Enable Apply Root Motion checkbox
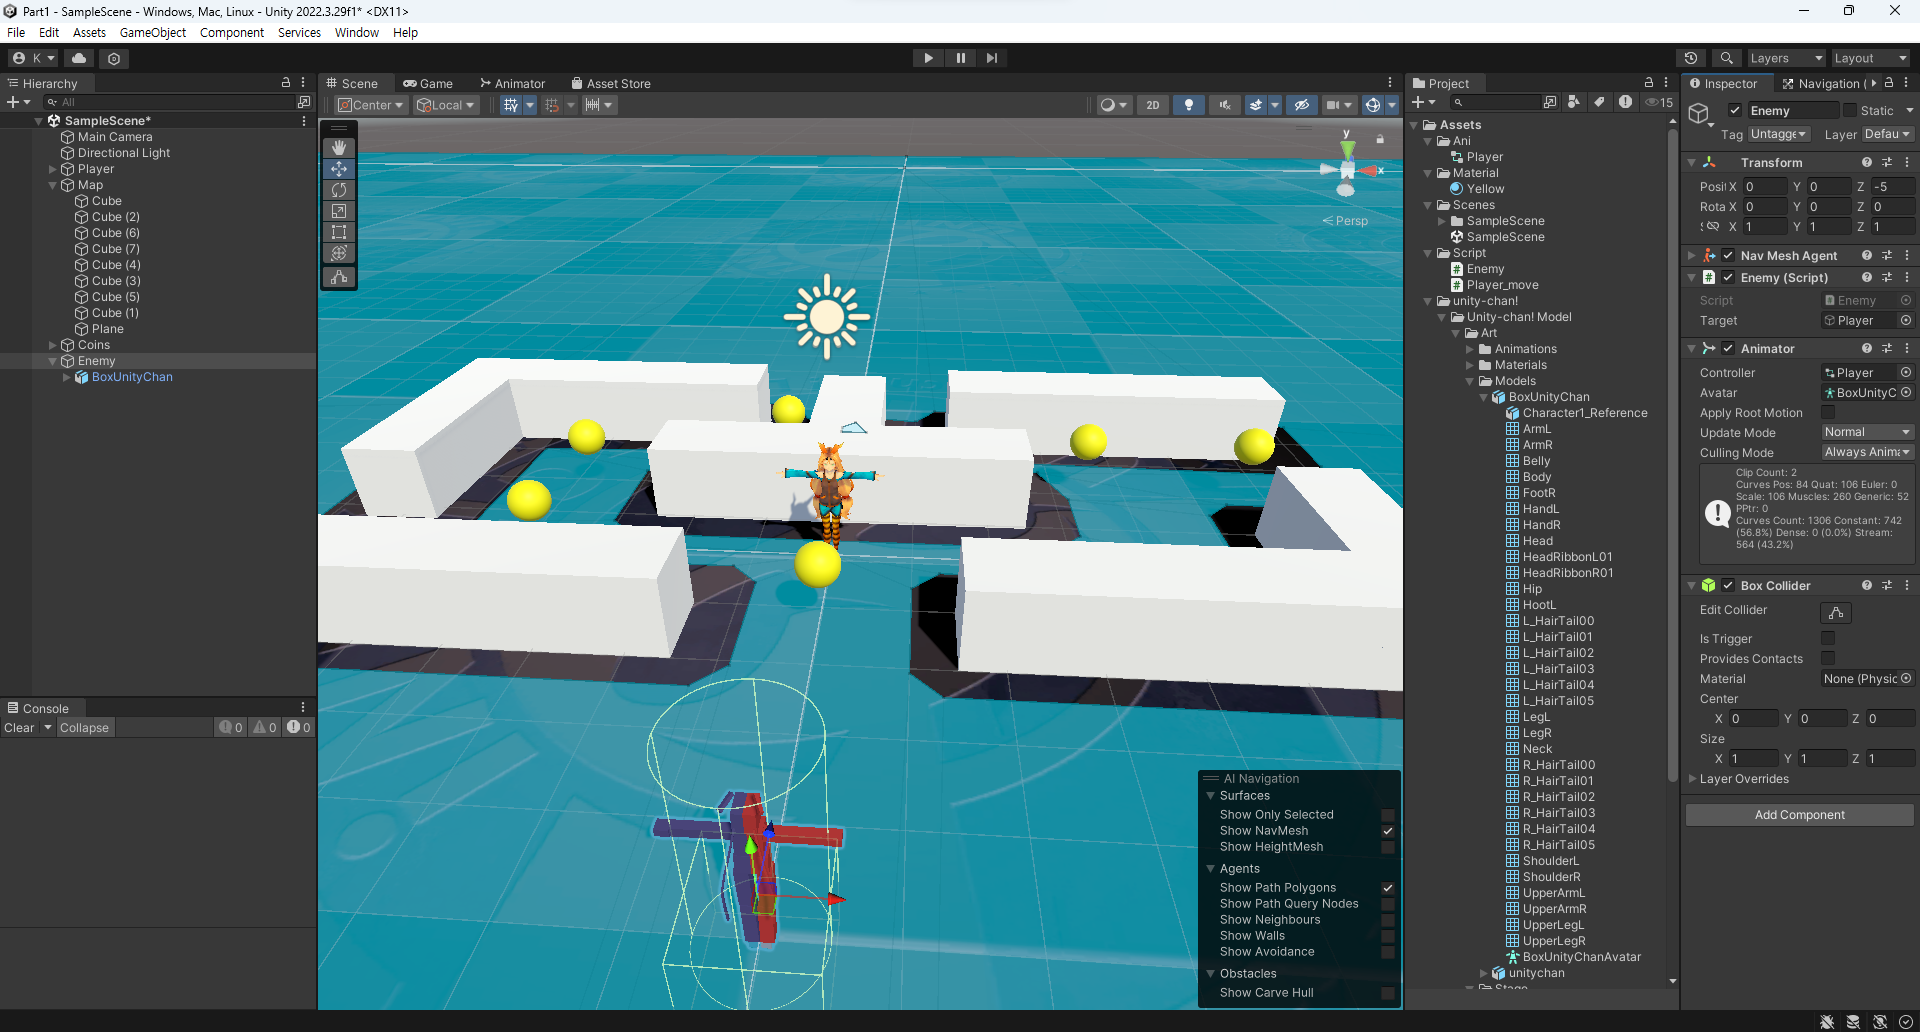The height and width of the screenshot is (1032, 1920). tap(1828, 413)
